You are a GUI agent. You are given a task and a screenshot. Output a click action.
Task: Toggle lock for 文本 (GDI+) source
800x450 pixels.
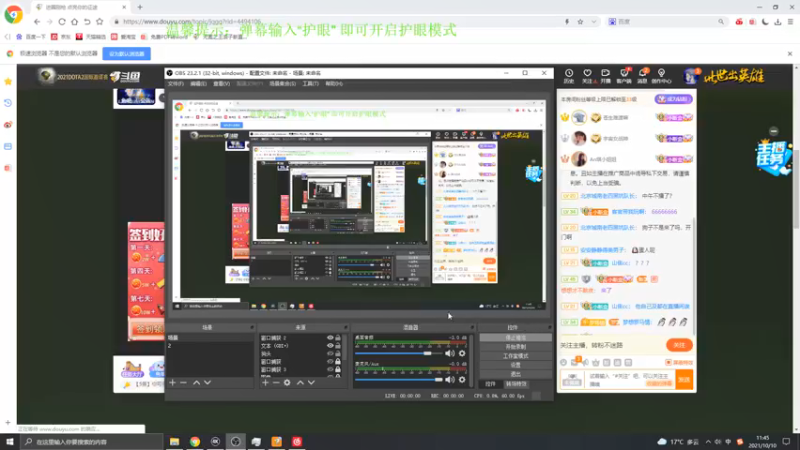(x=338, y=346)
